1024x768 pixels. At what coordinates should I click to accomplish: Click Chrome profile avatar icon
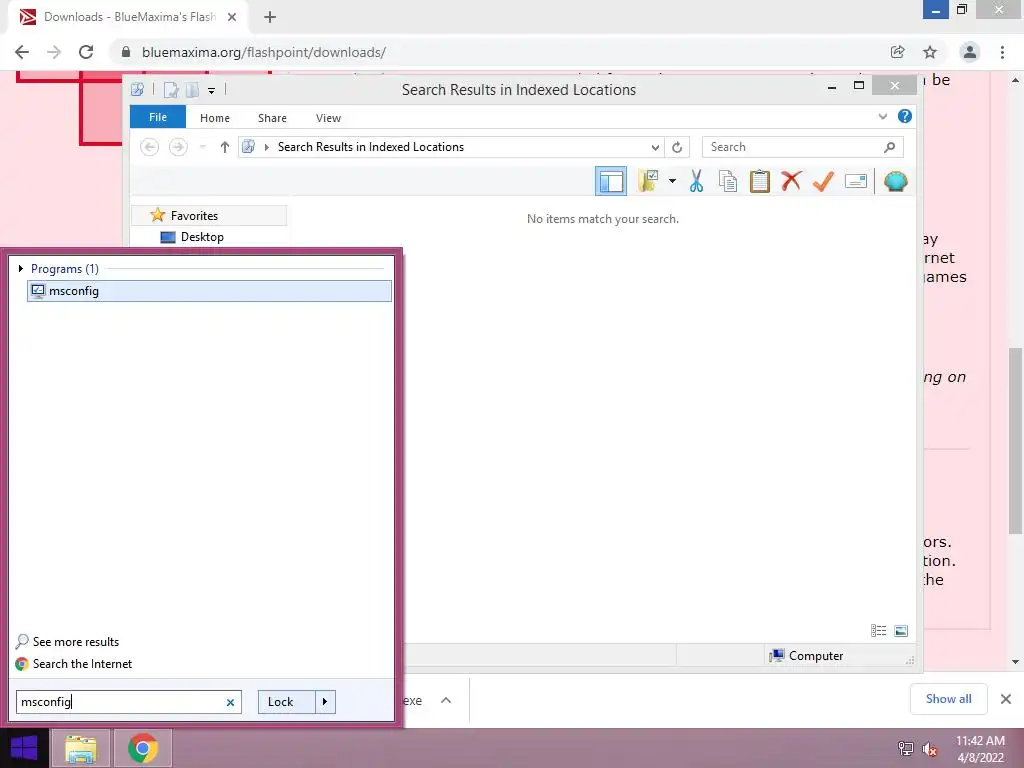coord(970,52)
